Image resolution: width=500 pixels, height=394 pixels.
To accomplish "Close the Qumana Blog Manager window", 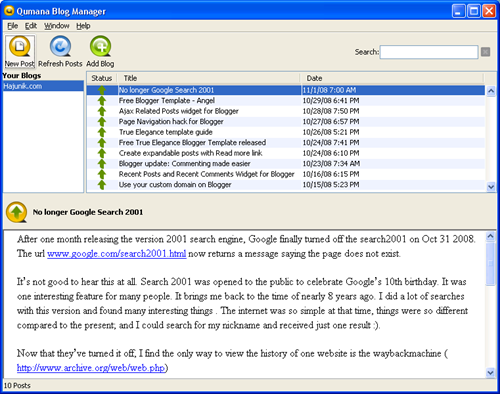I will click(x=489, y=11).
